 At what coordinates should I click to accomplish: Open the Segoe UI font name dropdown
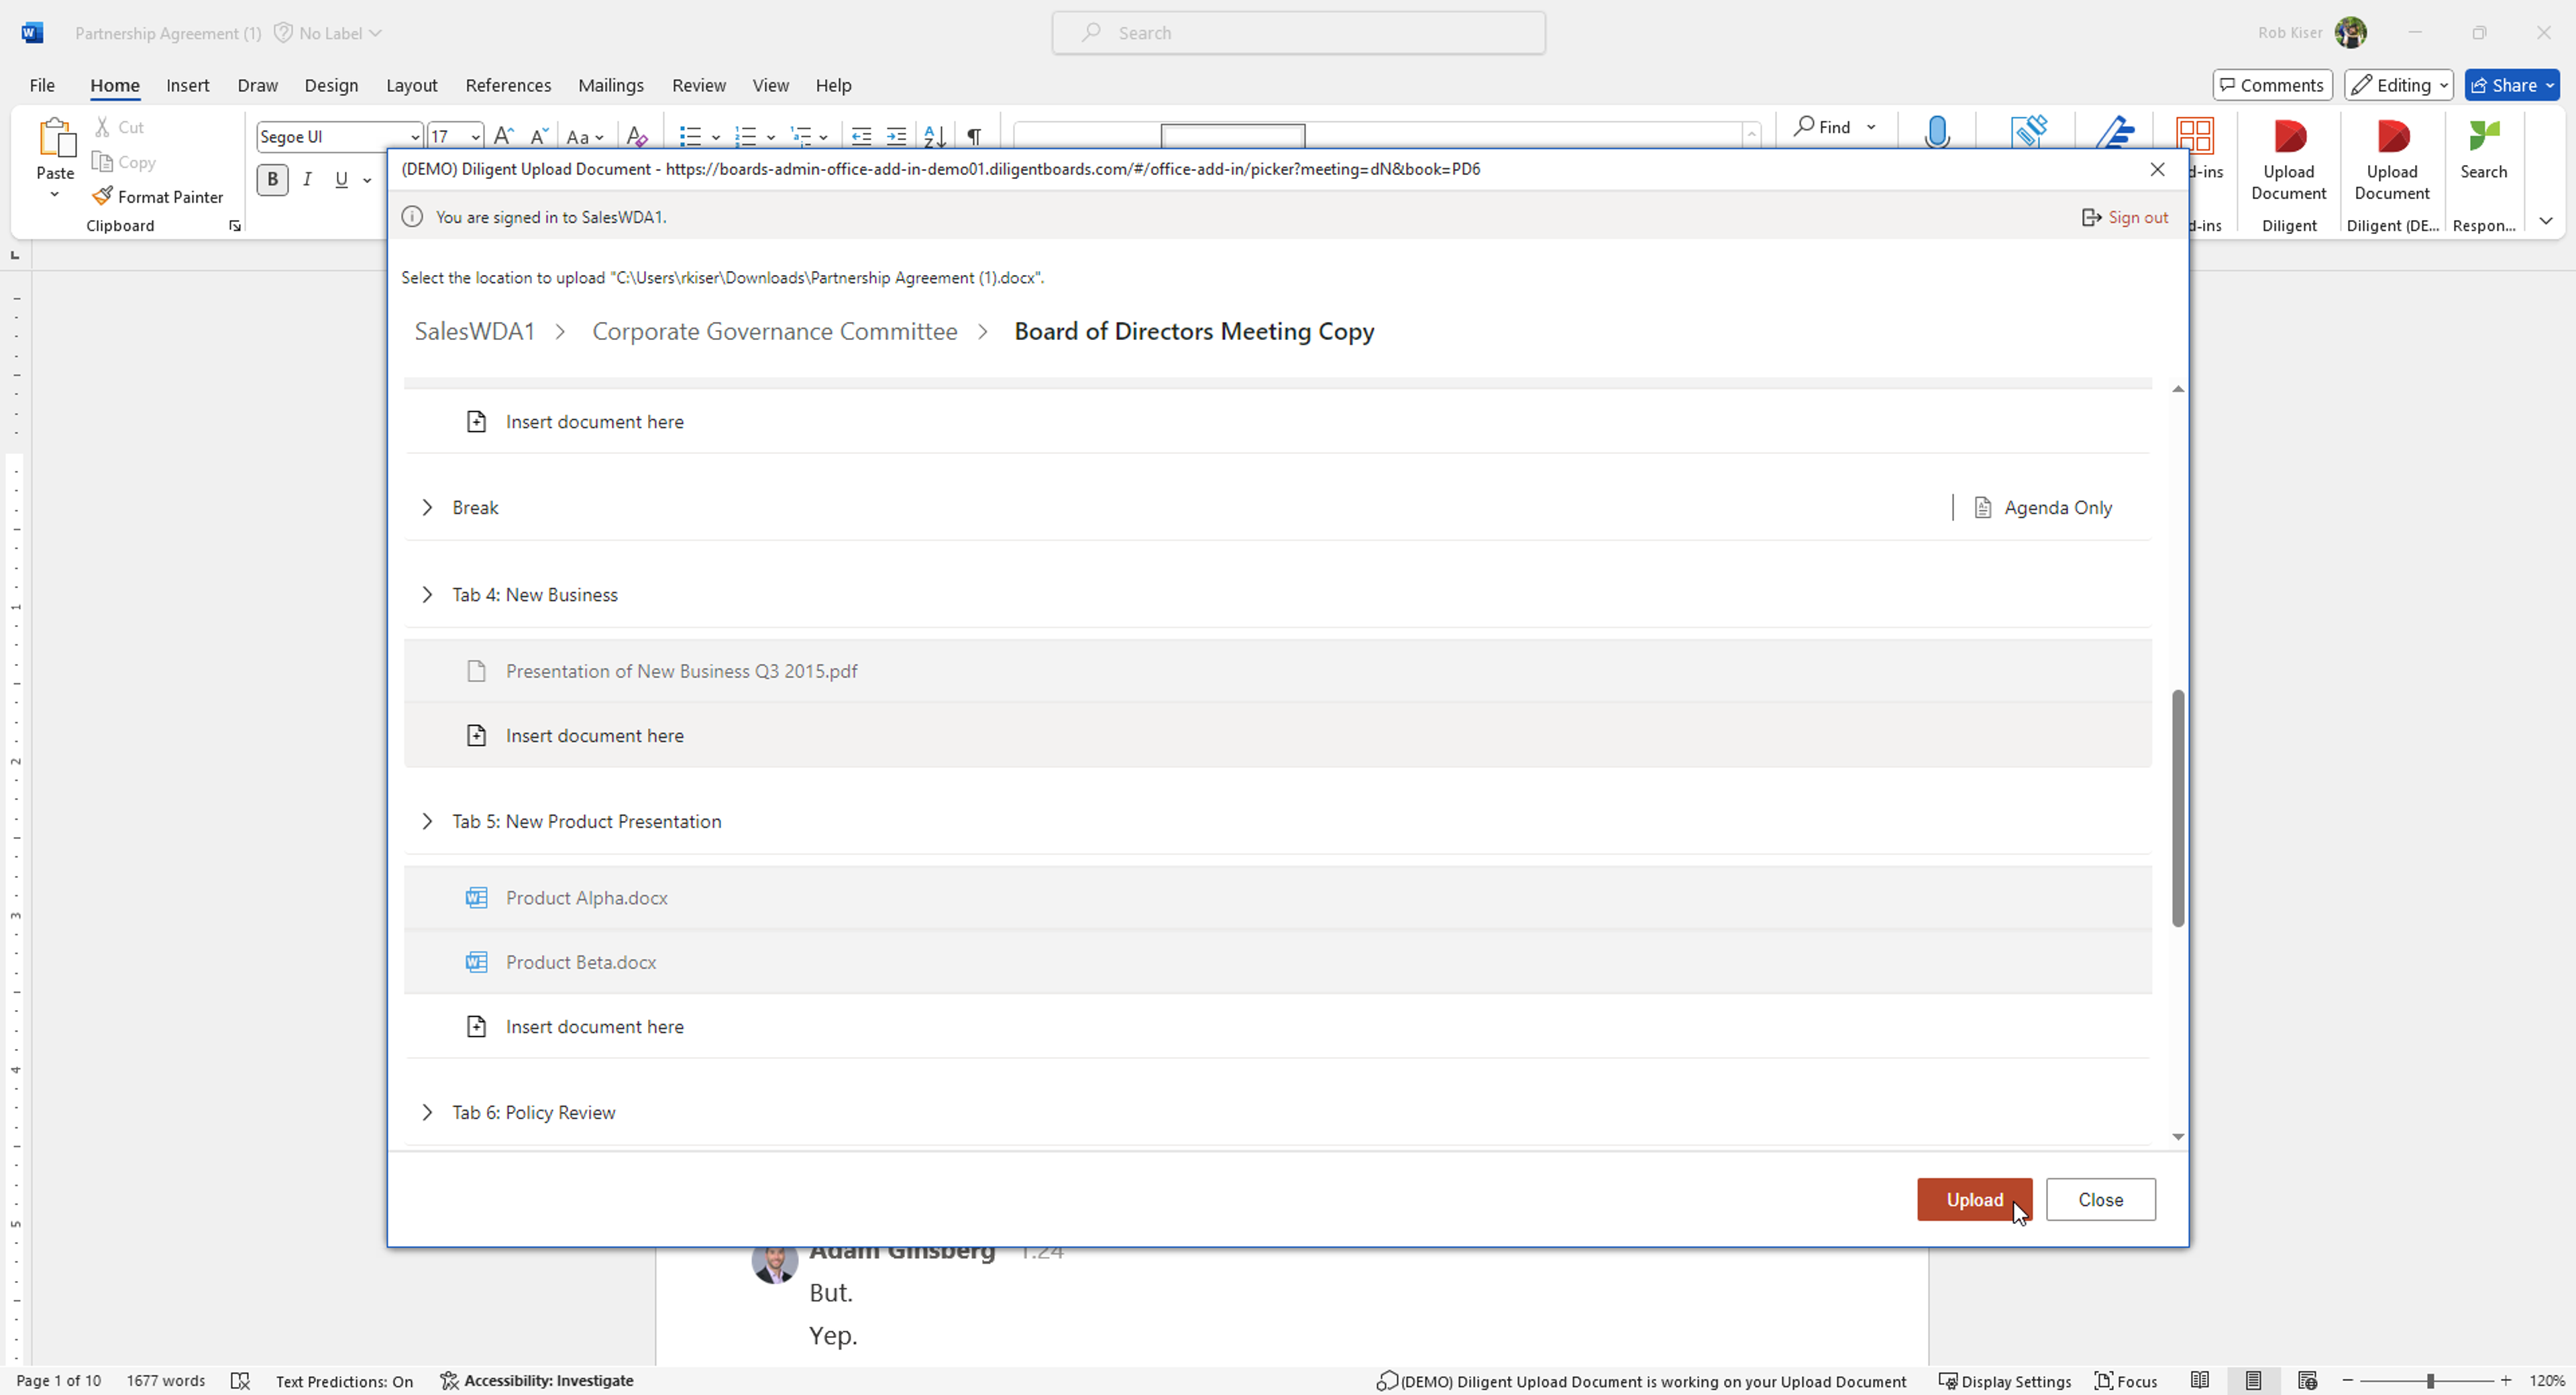414,137
